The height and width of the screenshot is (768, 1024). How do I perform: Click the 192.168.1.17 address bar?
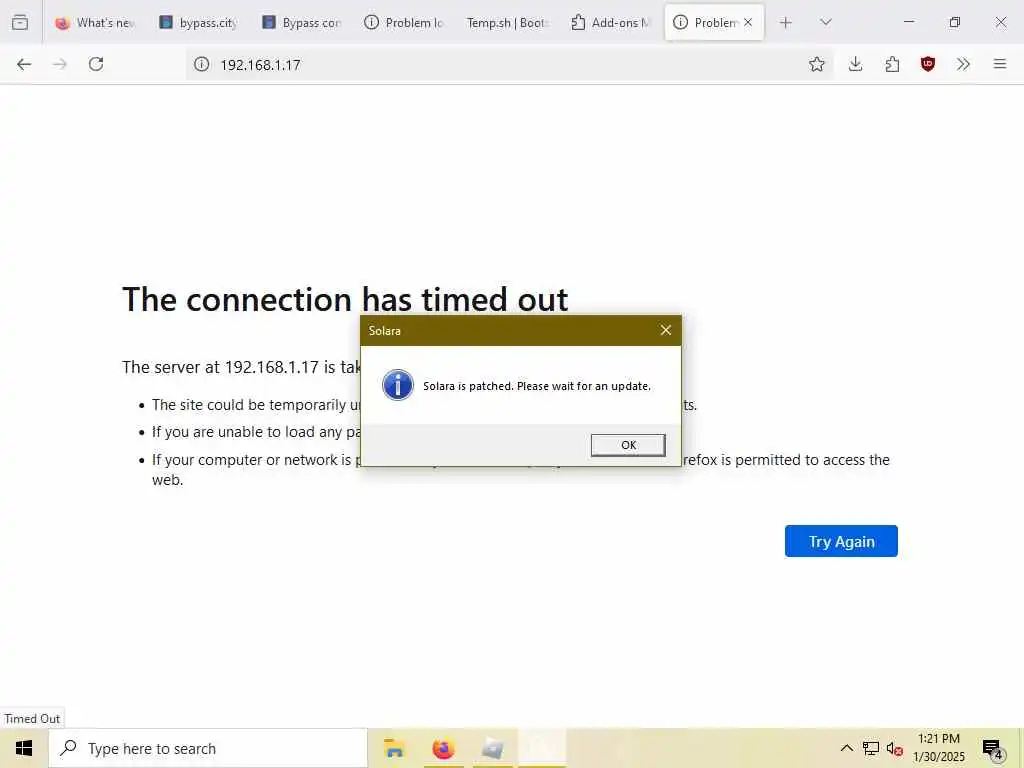point(509,64)
